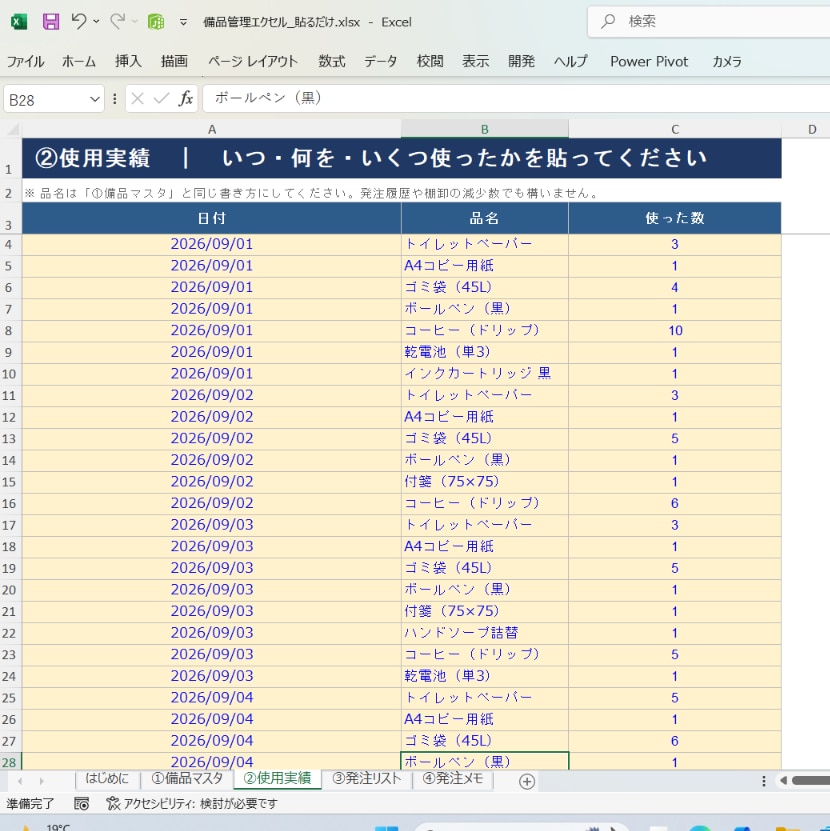This screenshot has width=830, height=831.
Task: Switch to the はじめに sheet tab
Action: 107,779
